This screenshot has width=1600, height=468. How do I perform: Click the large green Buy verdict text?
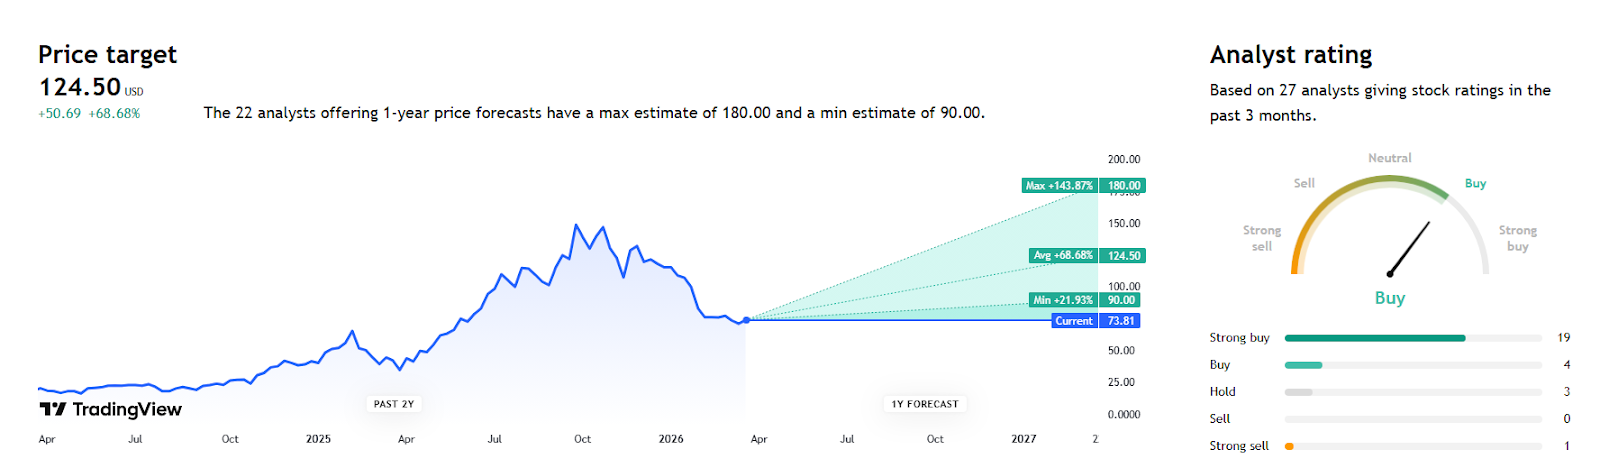pos(1389,298)
